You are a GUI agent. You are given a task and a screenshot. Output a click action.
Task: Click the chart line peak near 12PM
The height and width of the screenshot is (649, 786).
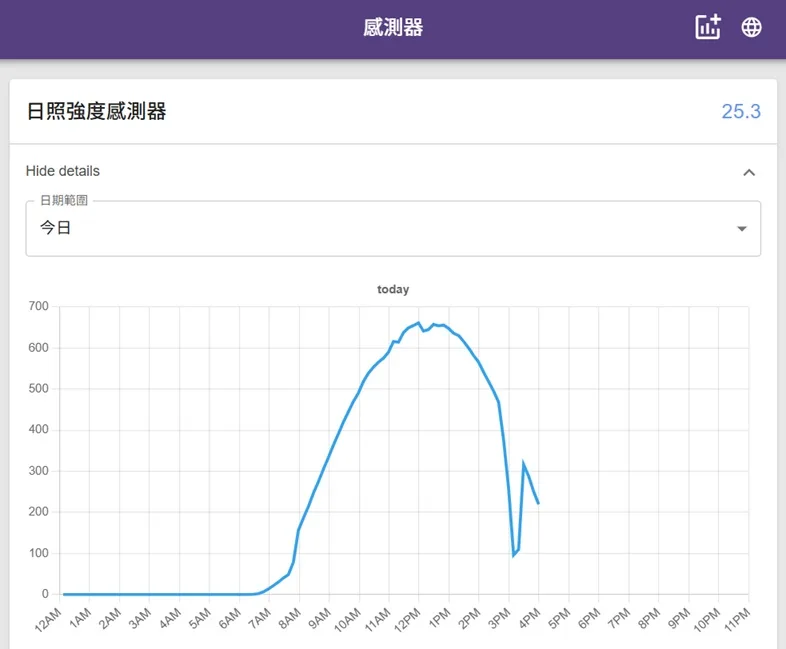(x=418, y=323)
